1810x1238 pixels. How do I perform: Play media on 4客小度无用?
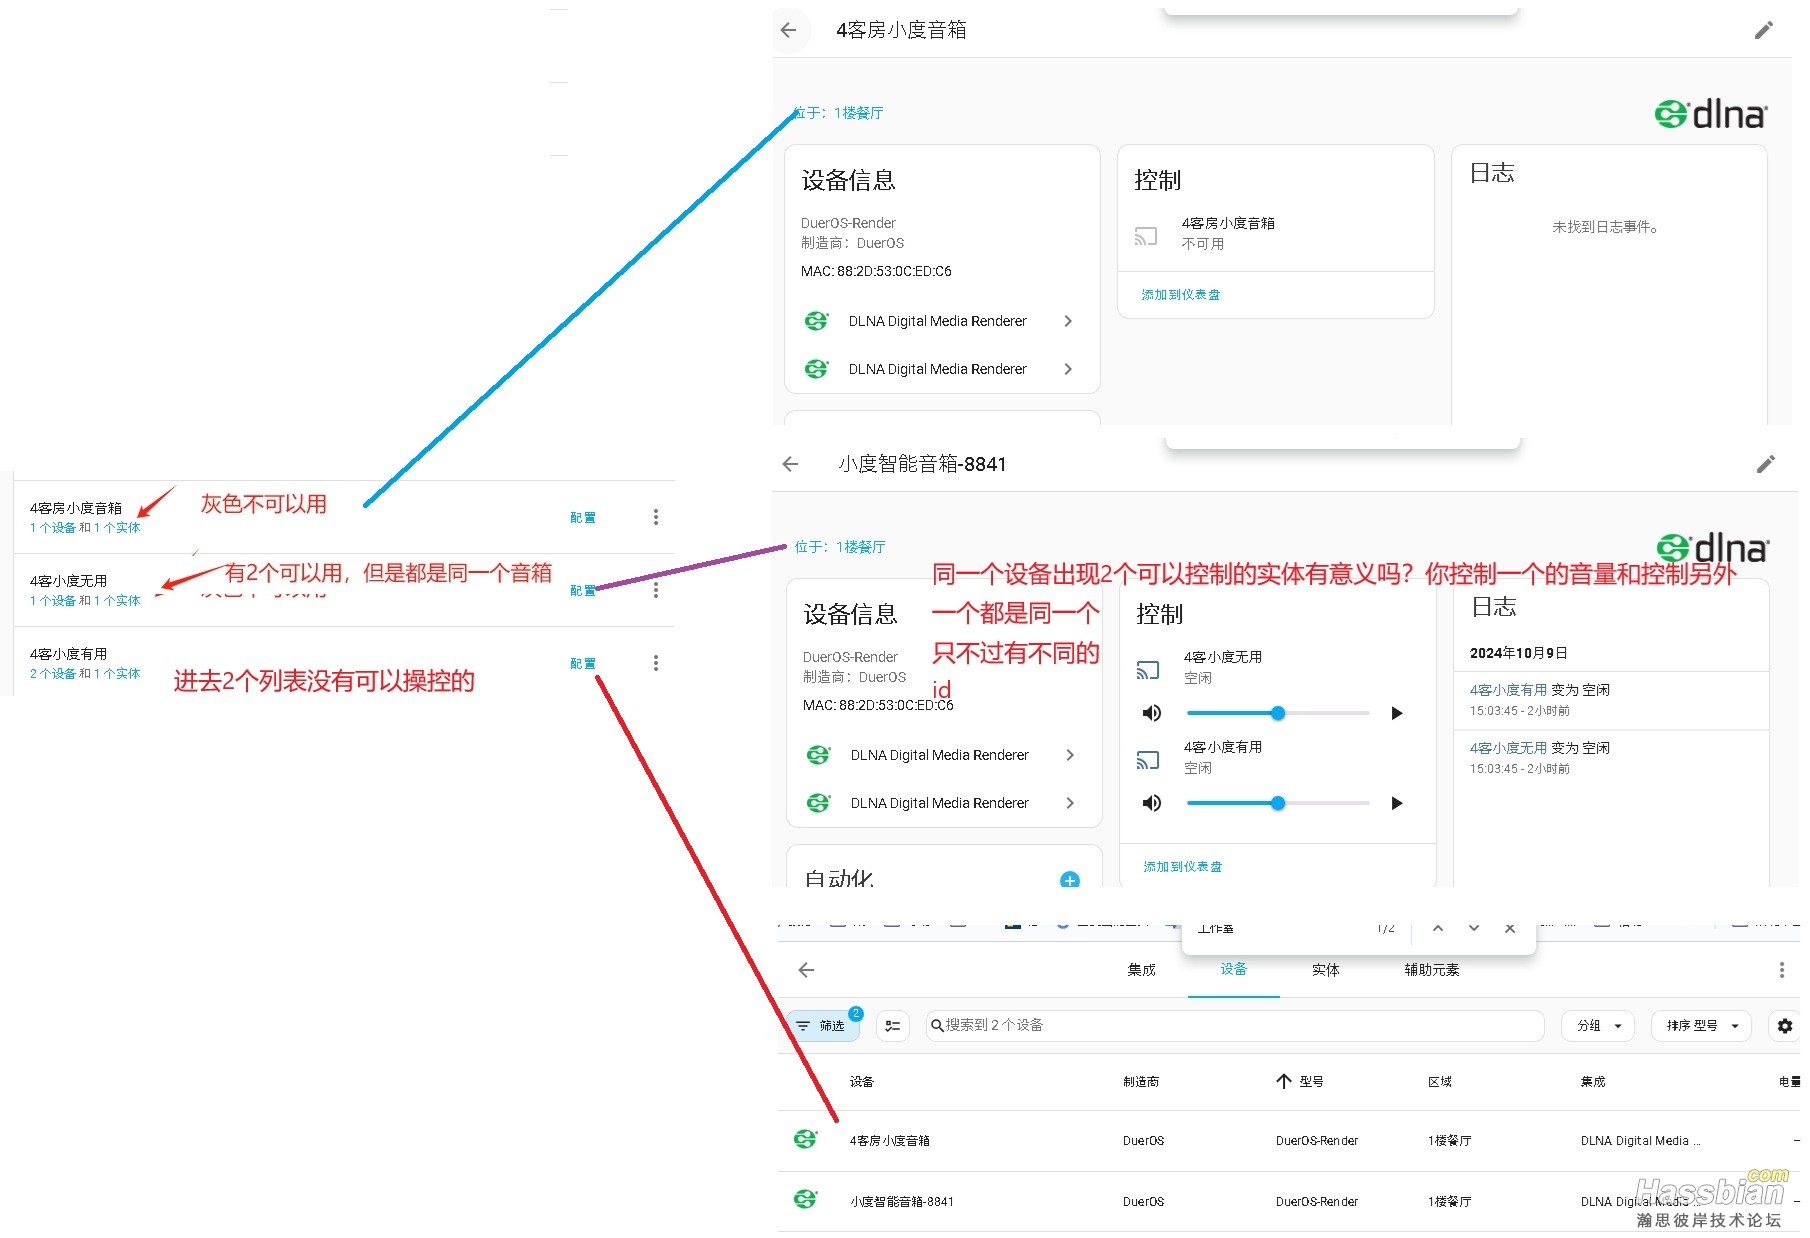[1397, 713]
